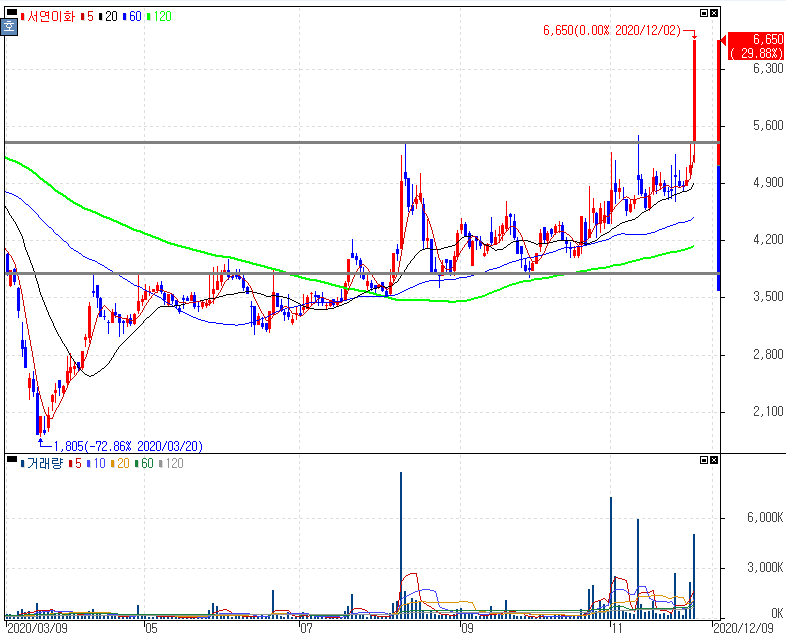Click the blue '호' quote button
786x634 pixels.
(x=9, y=27)
